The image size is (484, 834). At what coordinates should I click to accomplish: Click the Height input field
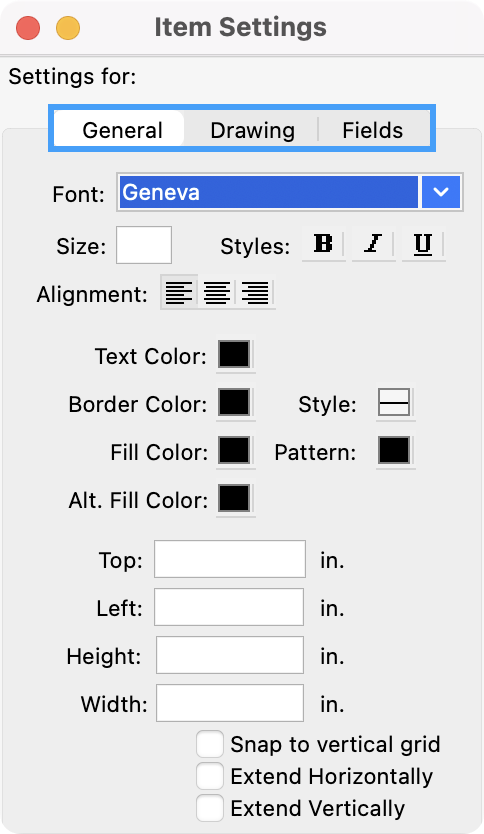coord(230,655)
